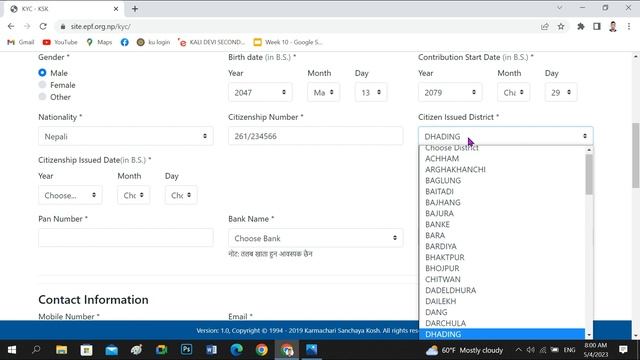Open Microsoft Edge from the taskbar
The height and width of the screenshot is (360, 640).
237,350
